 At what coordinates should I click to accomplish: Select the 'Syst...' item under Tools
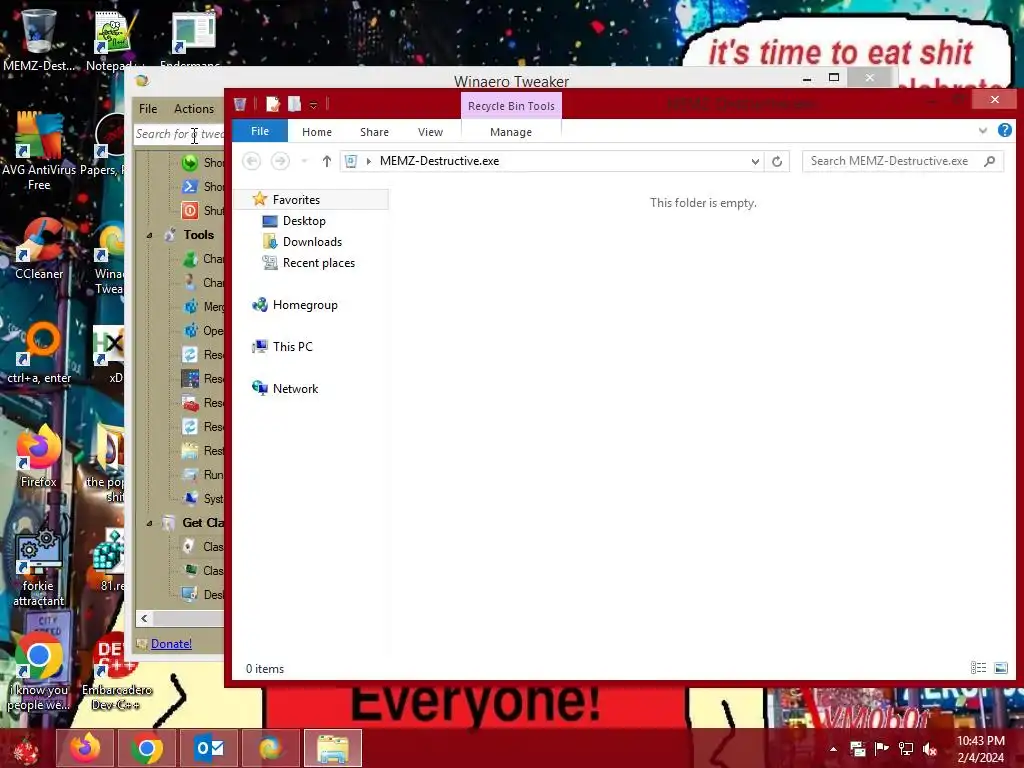pos(202,499)
